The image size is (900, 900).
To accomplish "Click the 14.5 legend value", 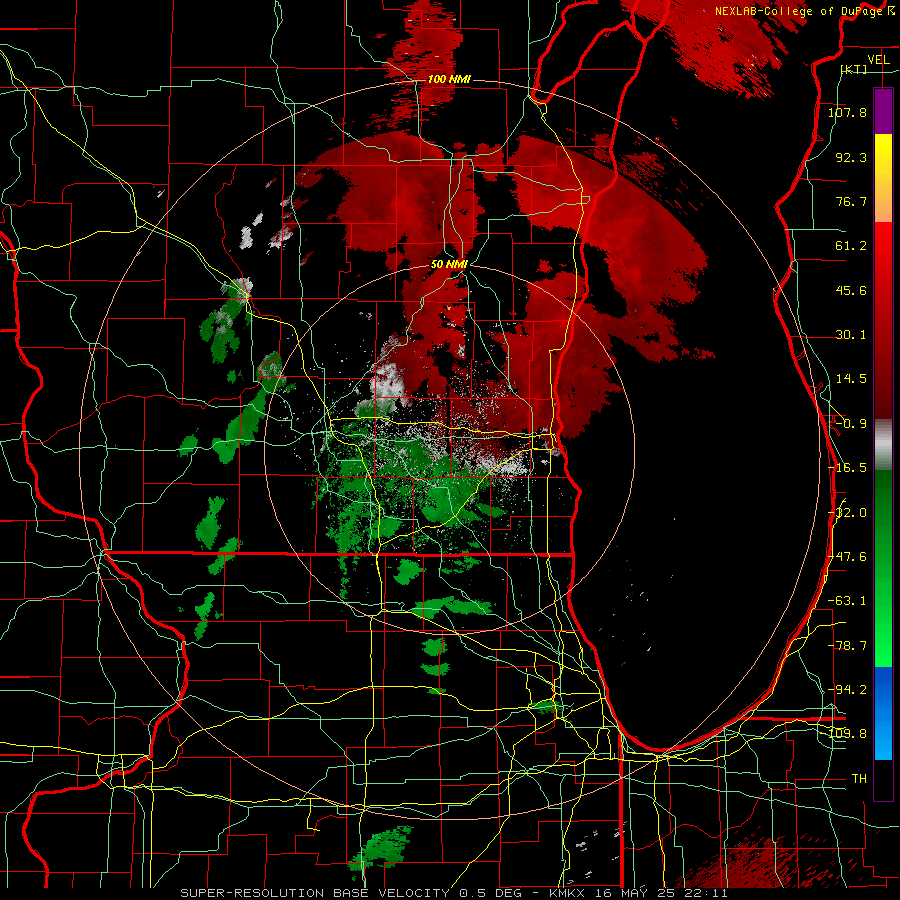I will 851,379.
